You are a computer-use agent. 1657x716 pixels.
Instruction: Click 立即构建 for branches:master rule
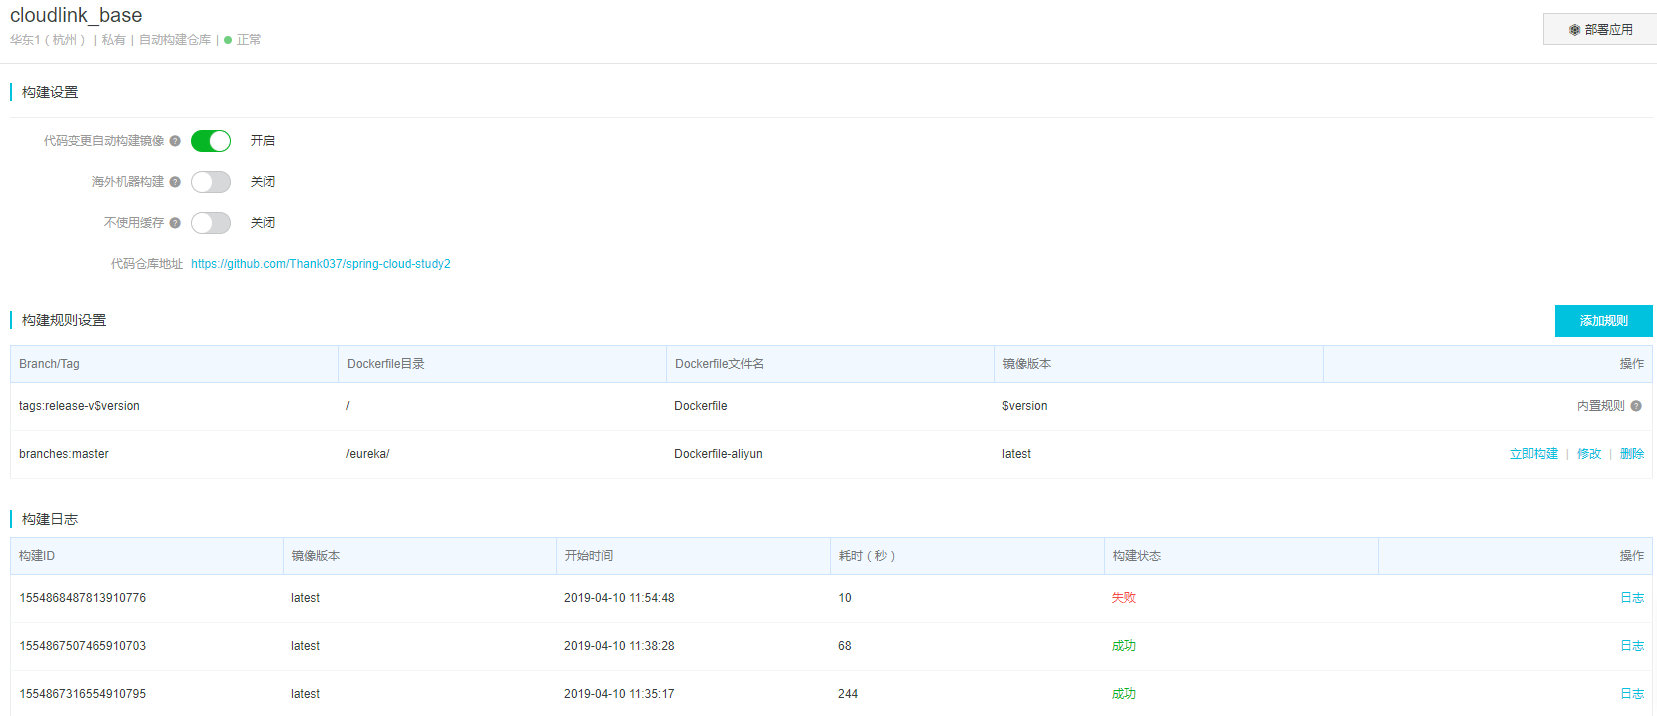[1533, 454]
